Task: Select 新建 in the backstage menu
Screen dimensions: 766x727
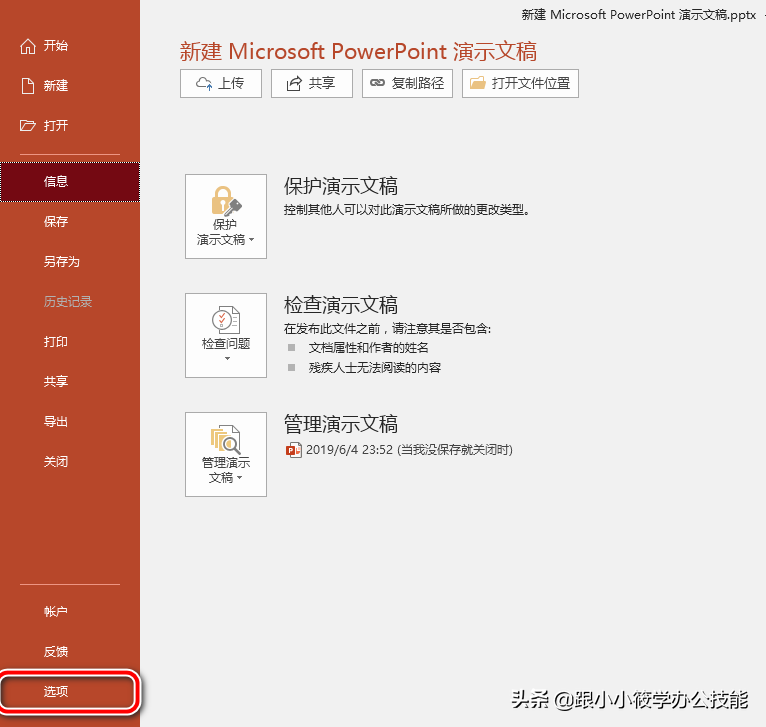Action: point(70,86)
